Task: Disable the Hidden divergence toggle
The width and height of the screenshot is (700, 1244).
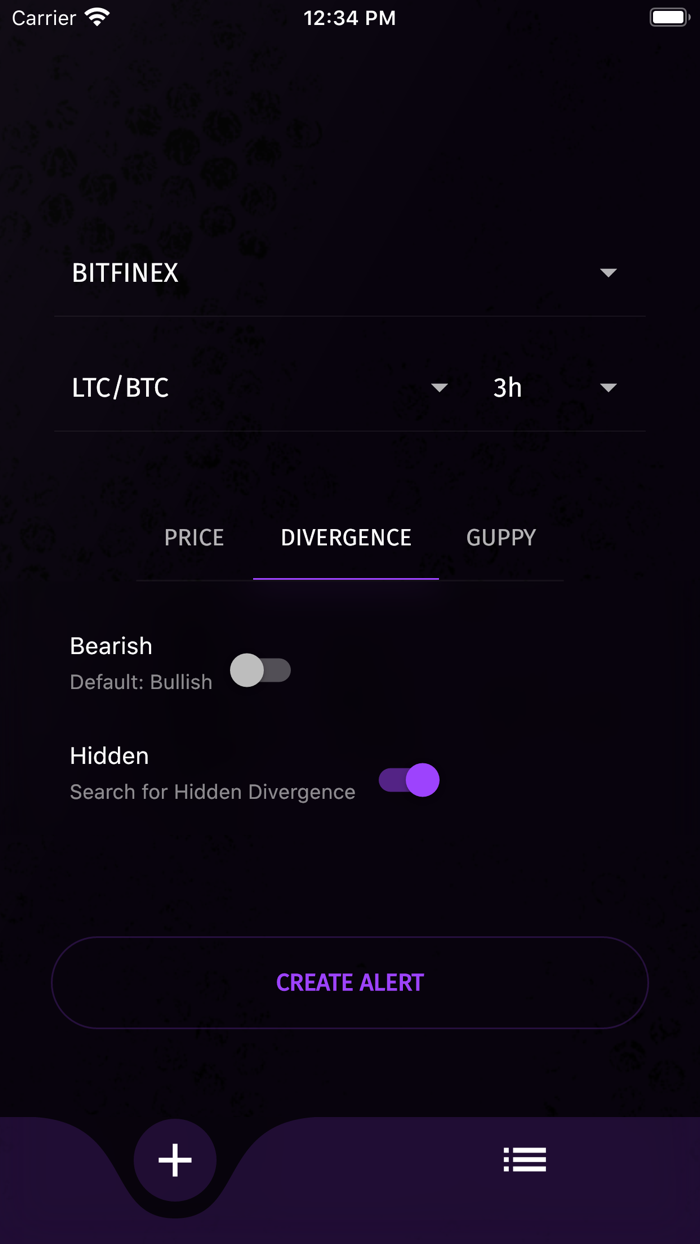Action: point(408,781)
